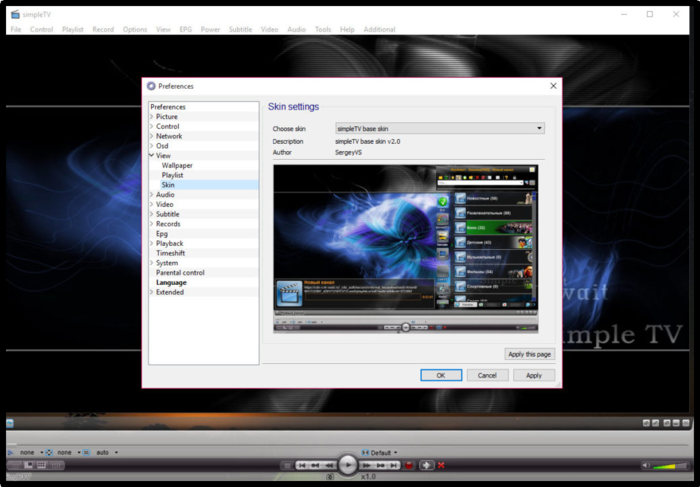This screenshot has width=700, height=487.
Task: Click the OK button
Action: point(441,375)
